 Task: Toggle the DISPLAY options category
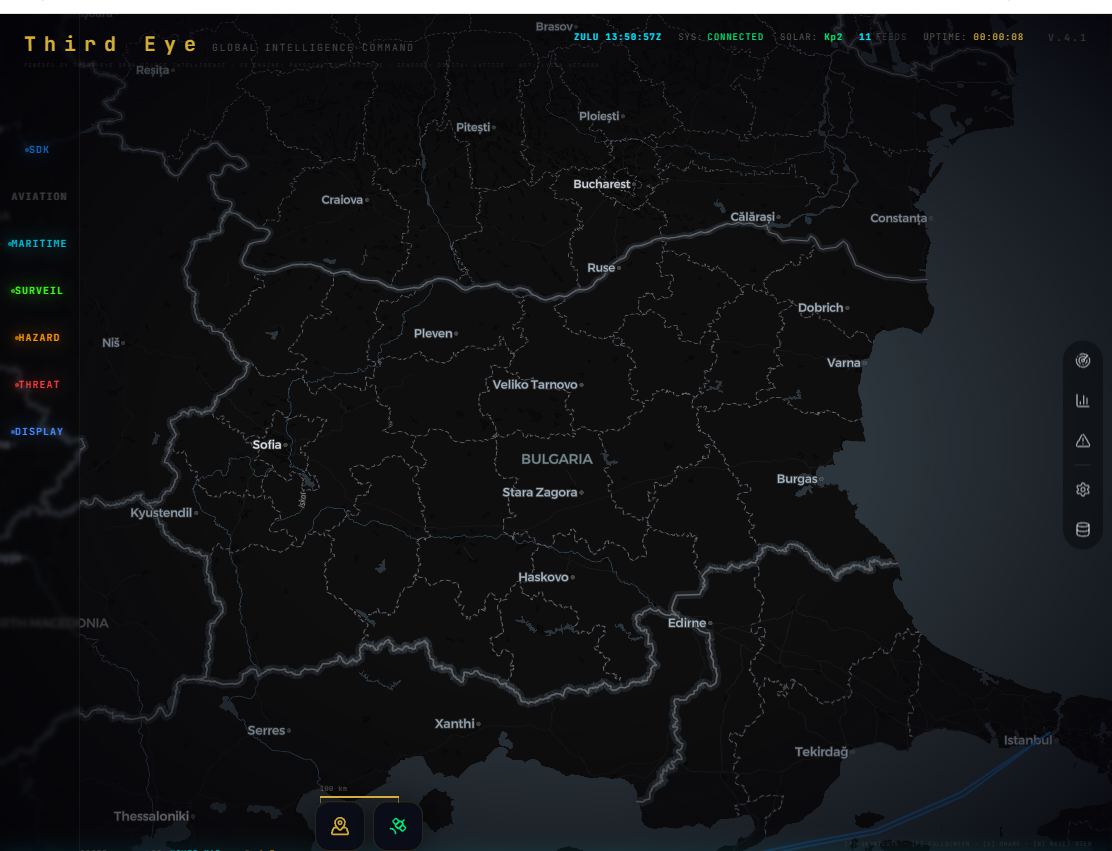click(x=37, y=431)
